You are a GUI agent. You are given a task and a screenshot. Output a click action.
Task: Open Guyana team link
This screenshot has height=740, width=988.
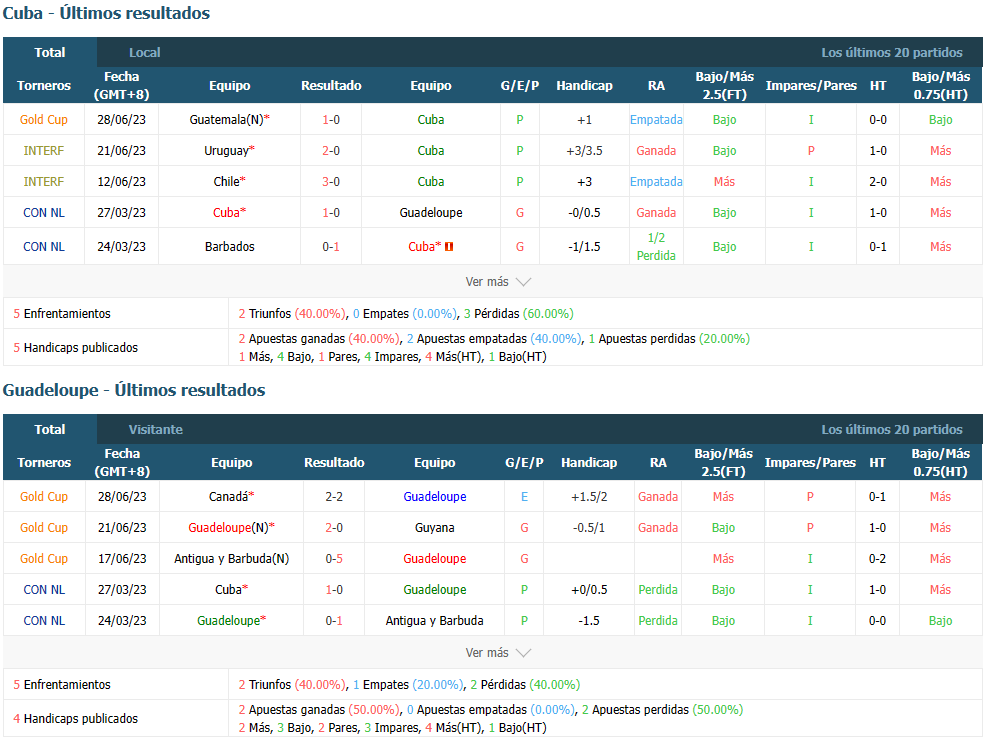pos(434,527)
